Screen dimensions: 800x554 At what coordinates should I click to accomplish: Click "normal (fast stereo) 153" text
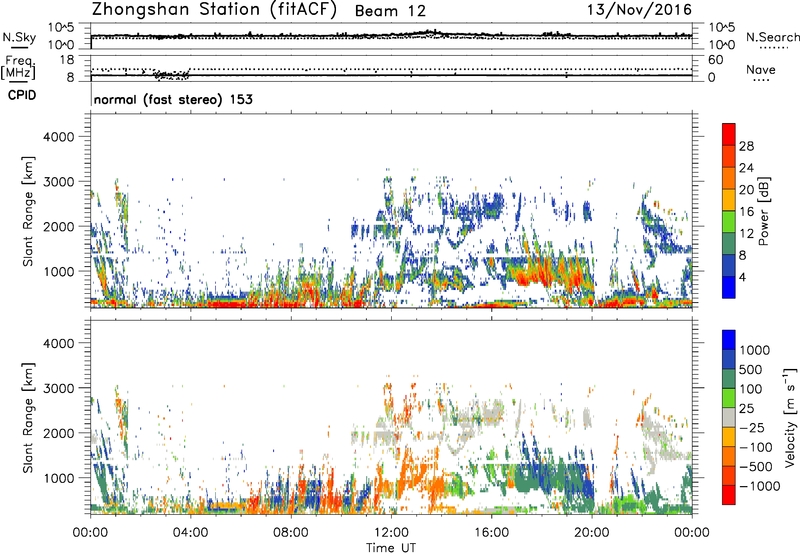coord(173,99)
